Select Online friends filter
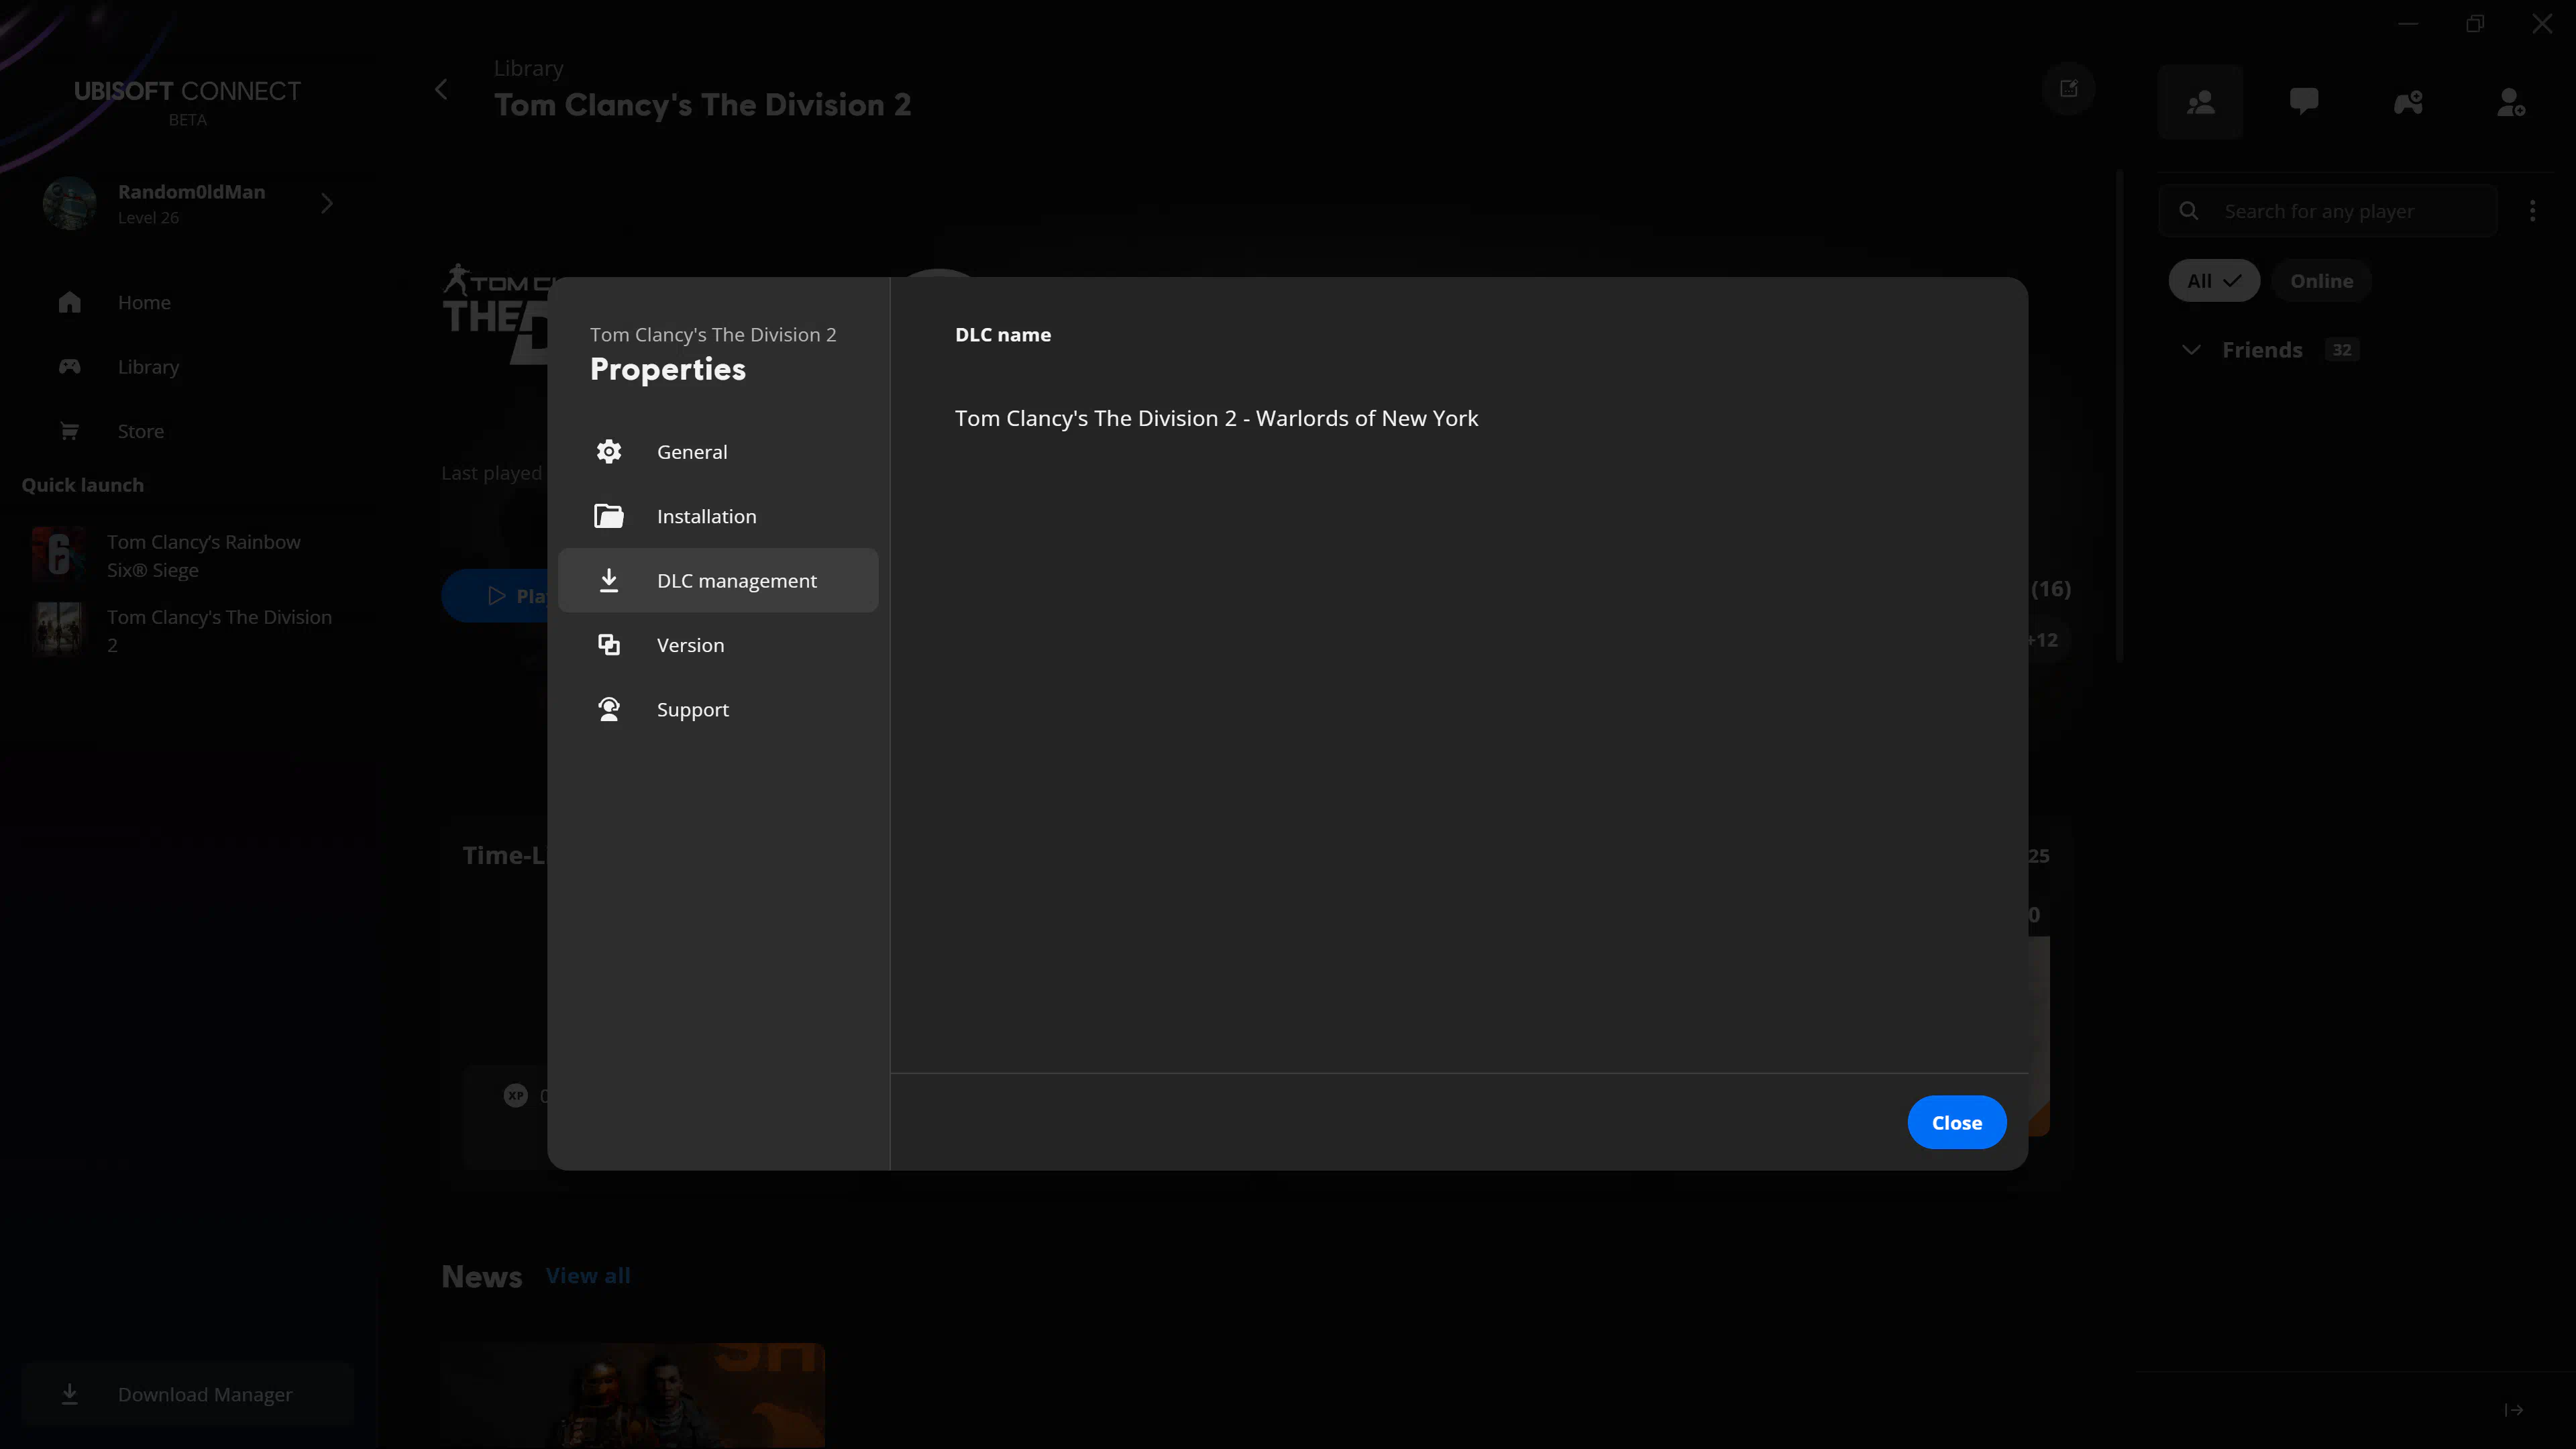Image resolution: width=2576 pixels, height=1449 pixels. (x=2321, y=281)
